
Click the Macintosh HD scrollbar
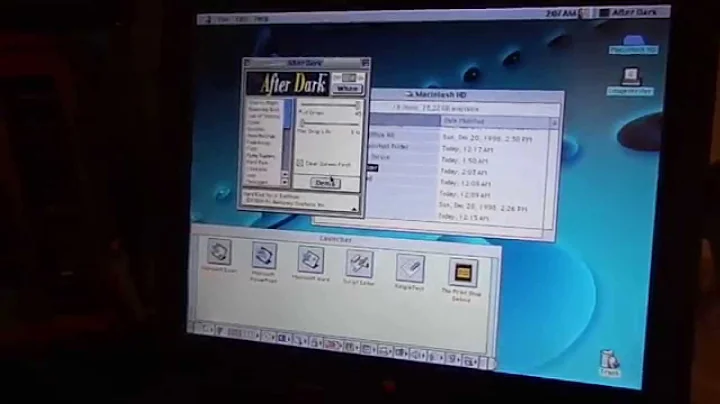coord(550,179)
